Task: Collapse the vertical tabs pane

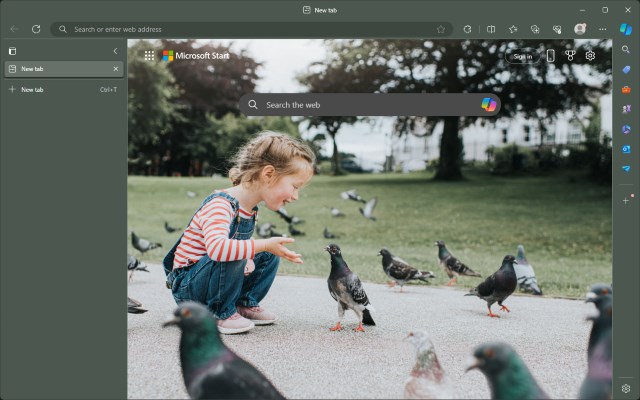Action: pyautogui.click(x=115, y=51)
